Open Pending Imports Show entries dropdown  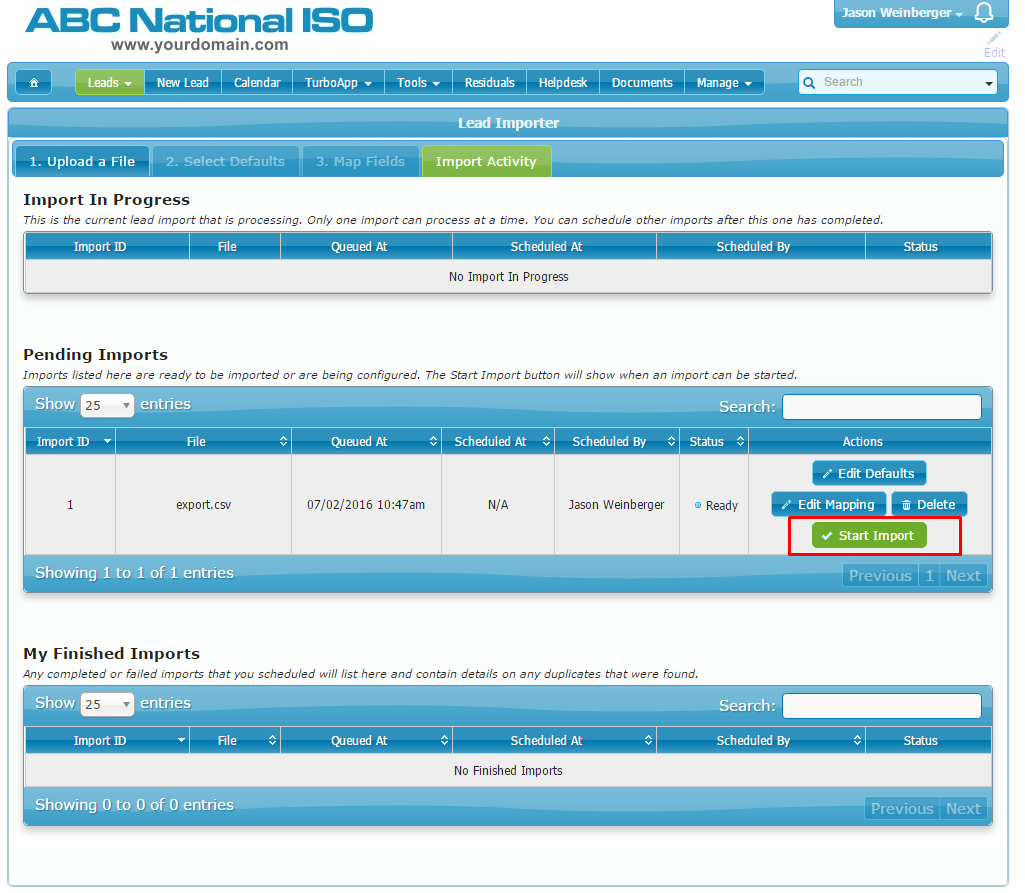point(108,405)
